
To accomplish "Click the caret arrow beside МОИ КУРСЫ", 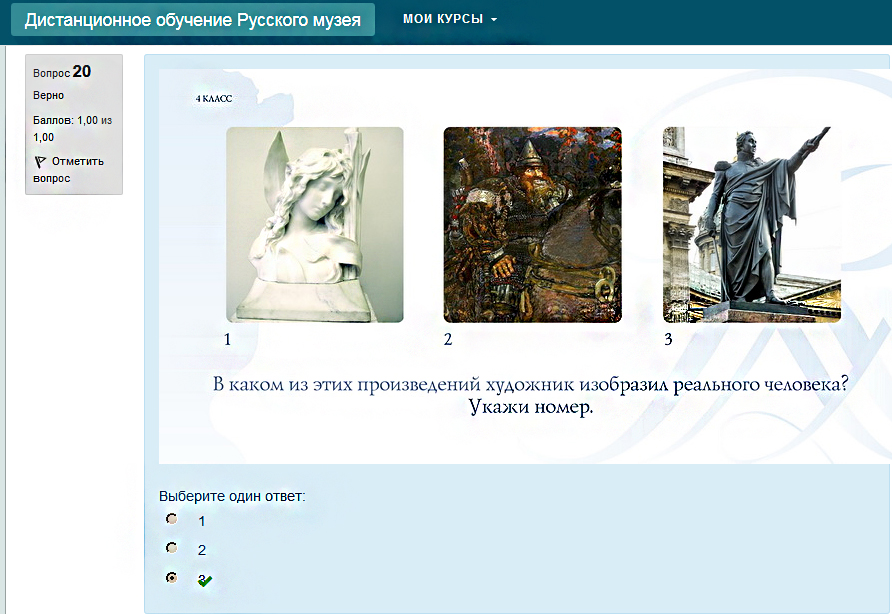I will [494, 20].
